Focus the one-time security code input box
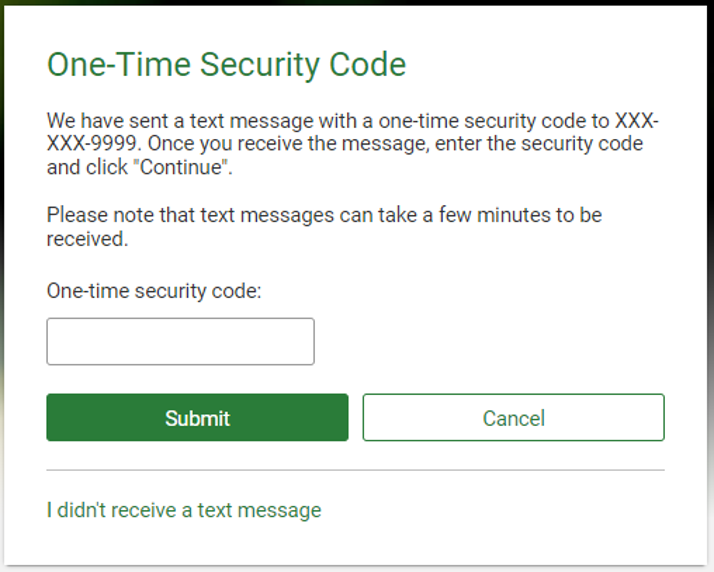 click(x=180, y=342)
